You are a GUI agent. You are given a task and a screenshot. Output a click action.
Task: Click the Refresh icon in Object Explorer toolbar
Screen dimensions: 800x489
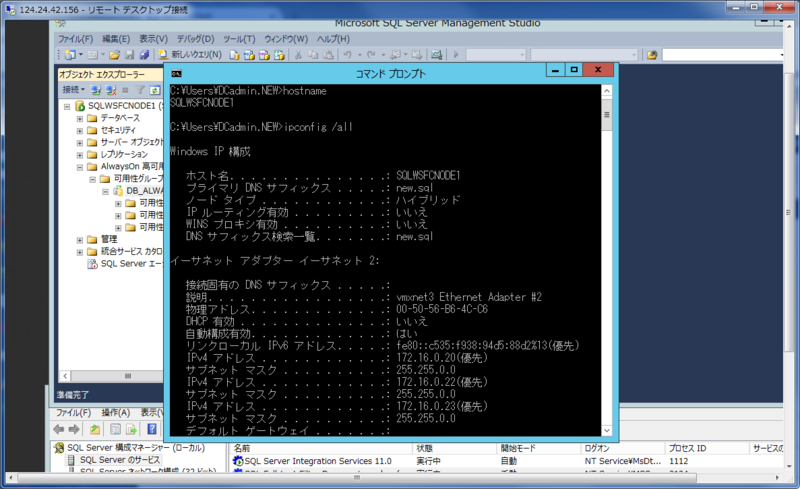tap(153, 90)
